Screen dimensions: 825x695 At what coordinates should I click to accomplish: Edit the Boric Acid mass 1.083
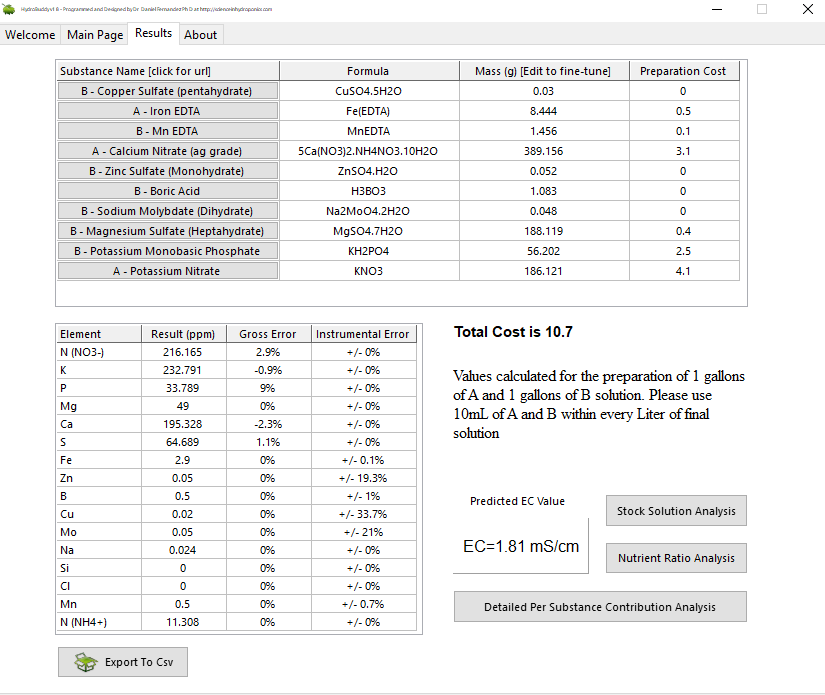(x=544, y=191)
